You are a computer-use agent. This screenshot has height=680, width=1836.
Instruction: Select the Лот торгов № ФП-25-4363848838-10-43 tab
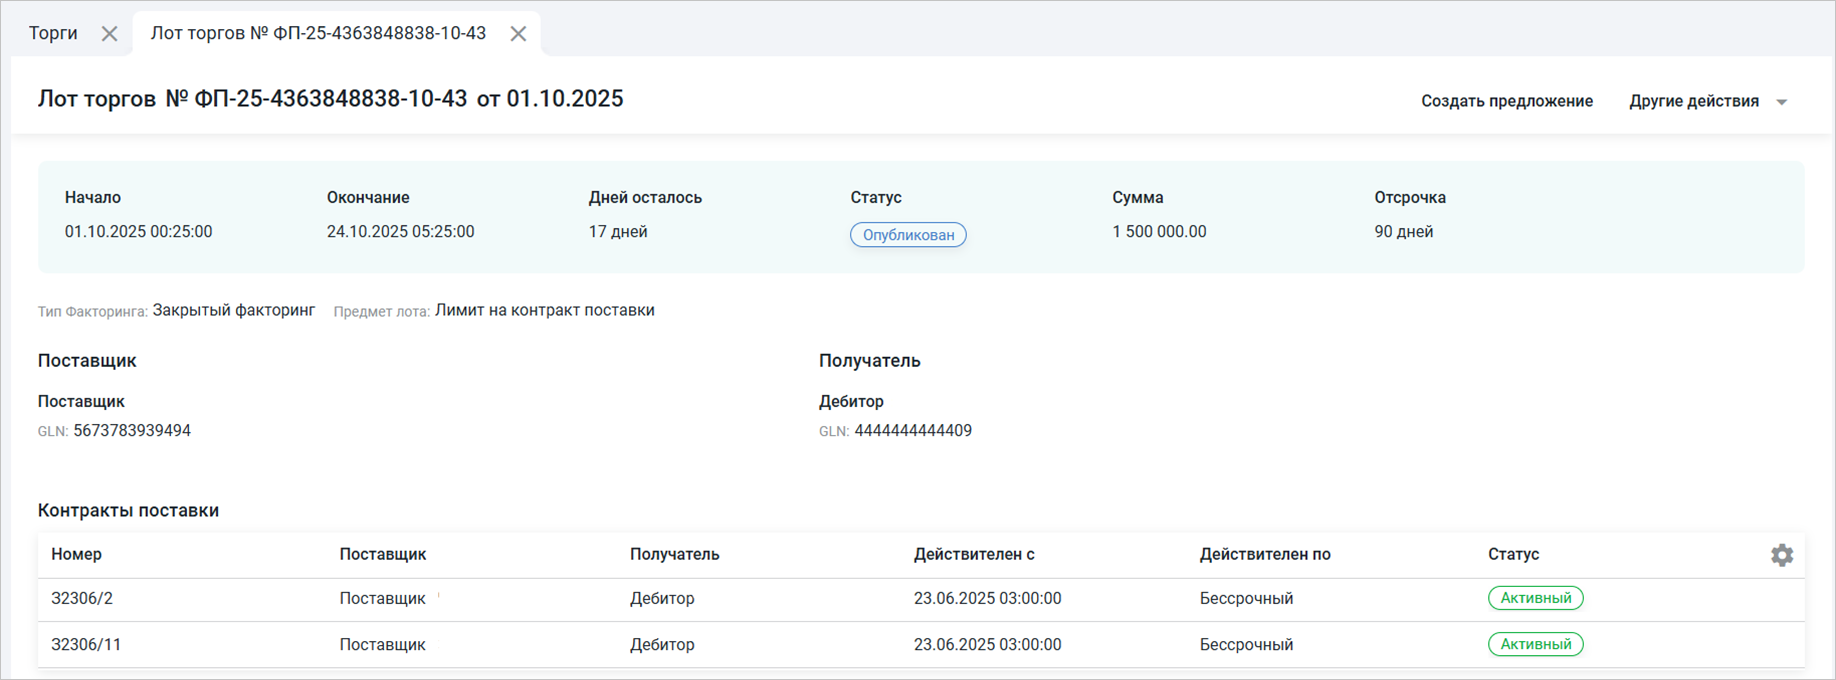click(x=318, y=33)
